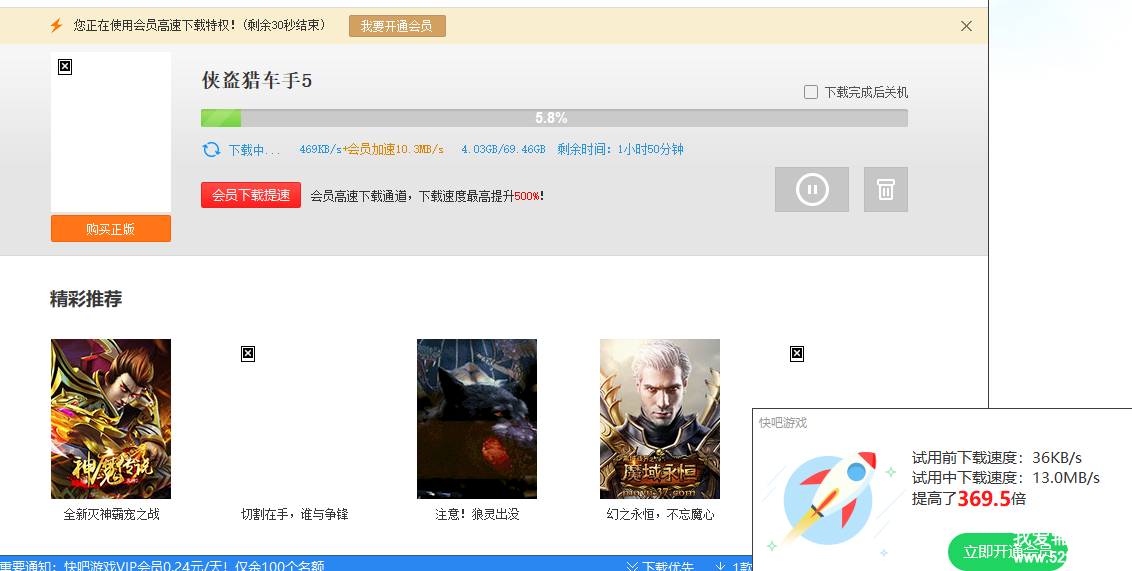The height and width of the screenshot is (571, 1132).
Task: Click the refresh icon beside 下载中
Action: coord(211,150)
